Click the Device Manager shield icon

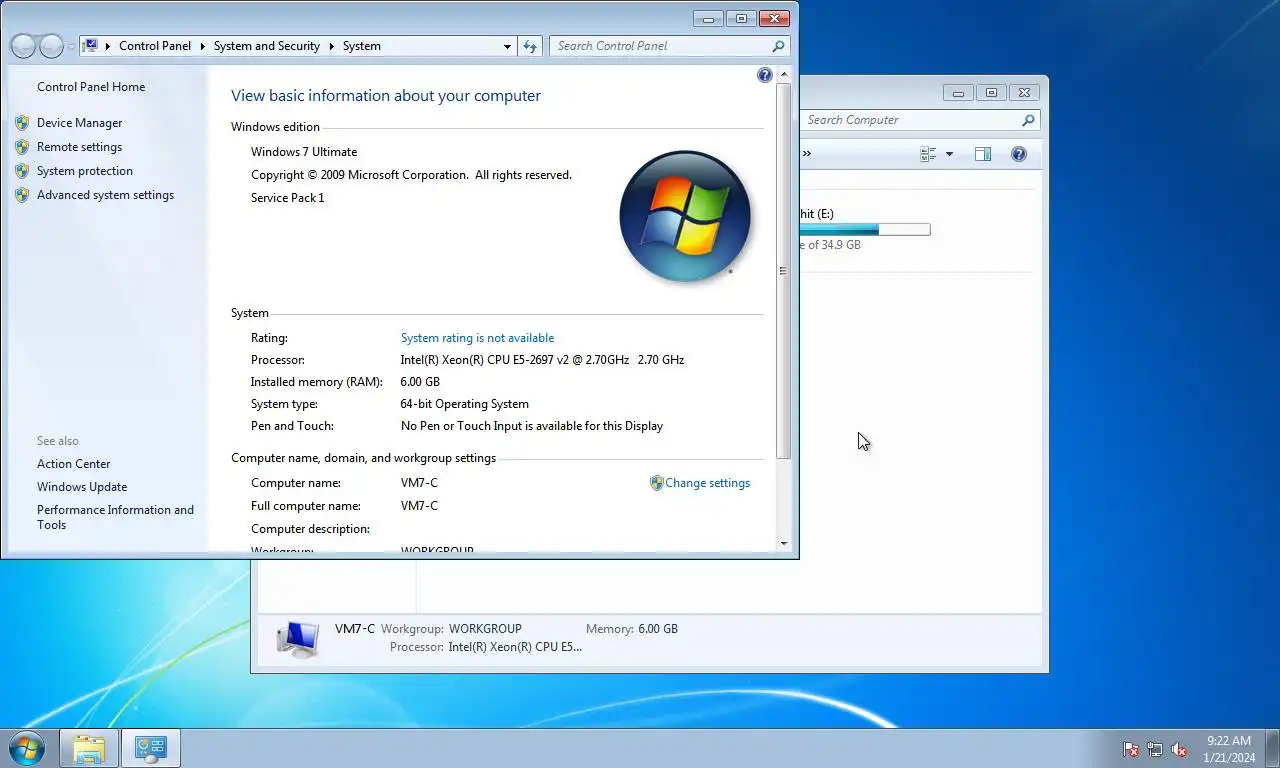(x=22, y=123)
